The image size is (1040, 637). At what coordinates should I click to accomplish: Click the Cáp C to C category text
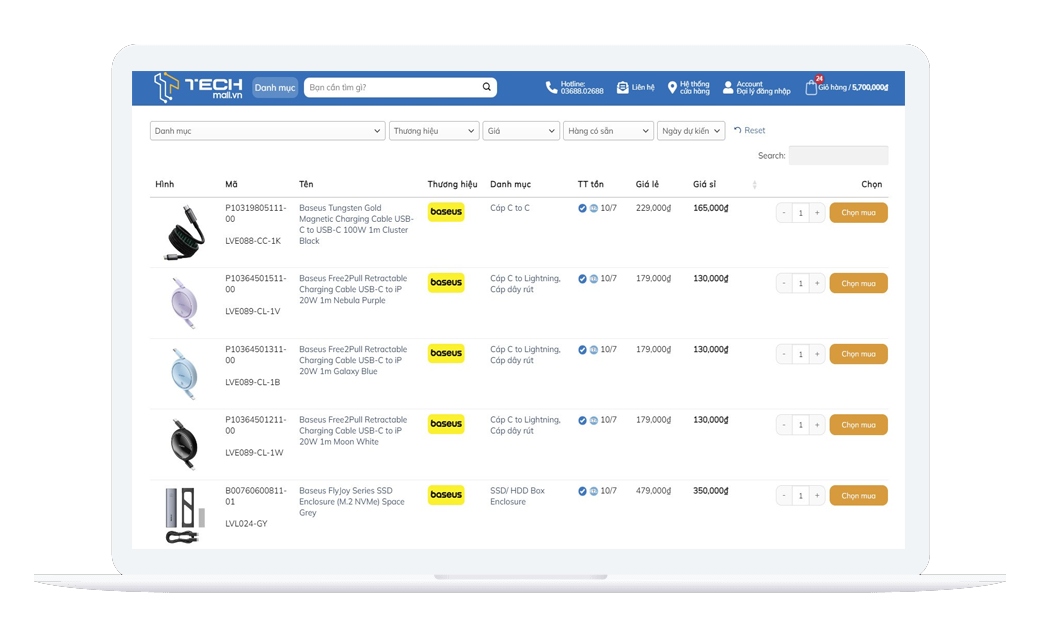[510, 208]
